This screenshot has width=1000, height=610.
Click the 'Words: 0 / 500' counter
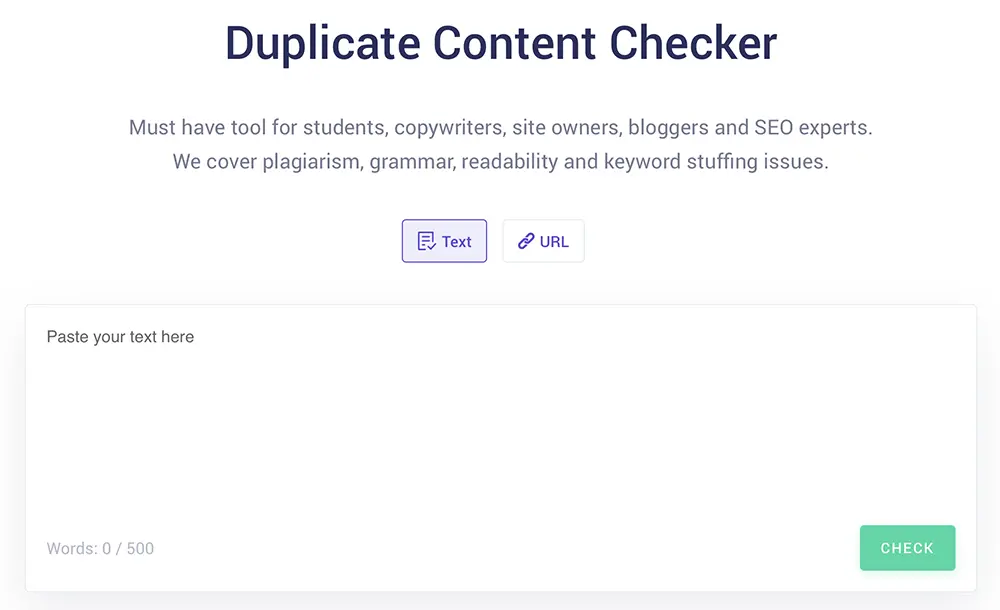click(100, 548)
